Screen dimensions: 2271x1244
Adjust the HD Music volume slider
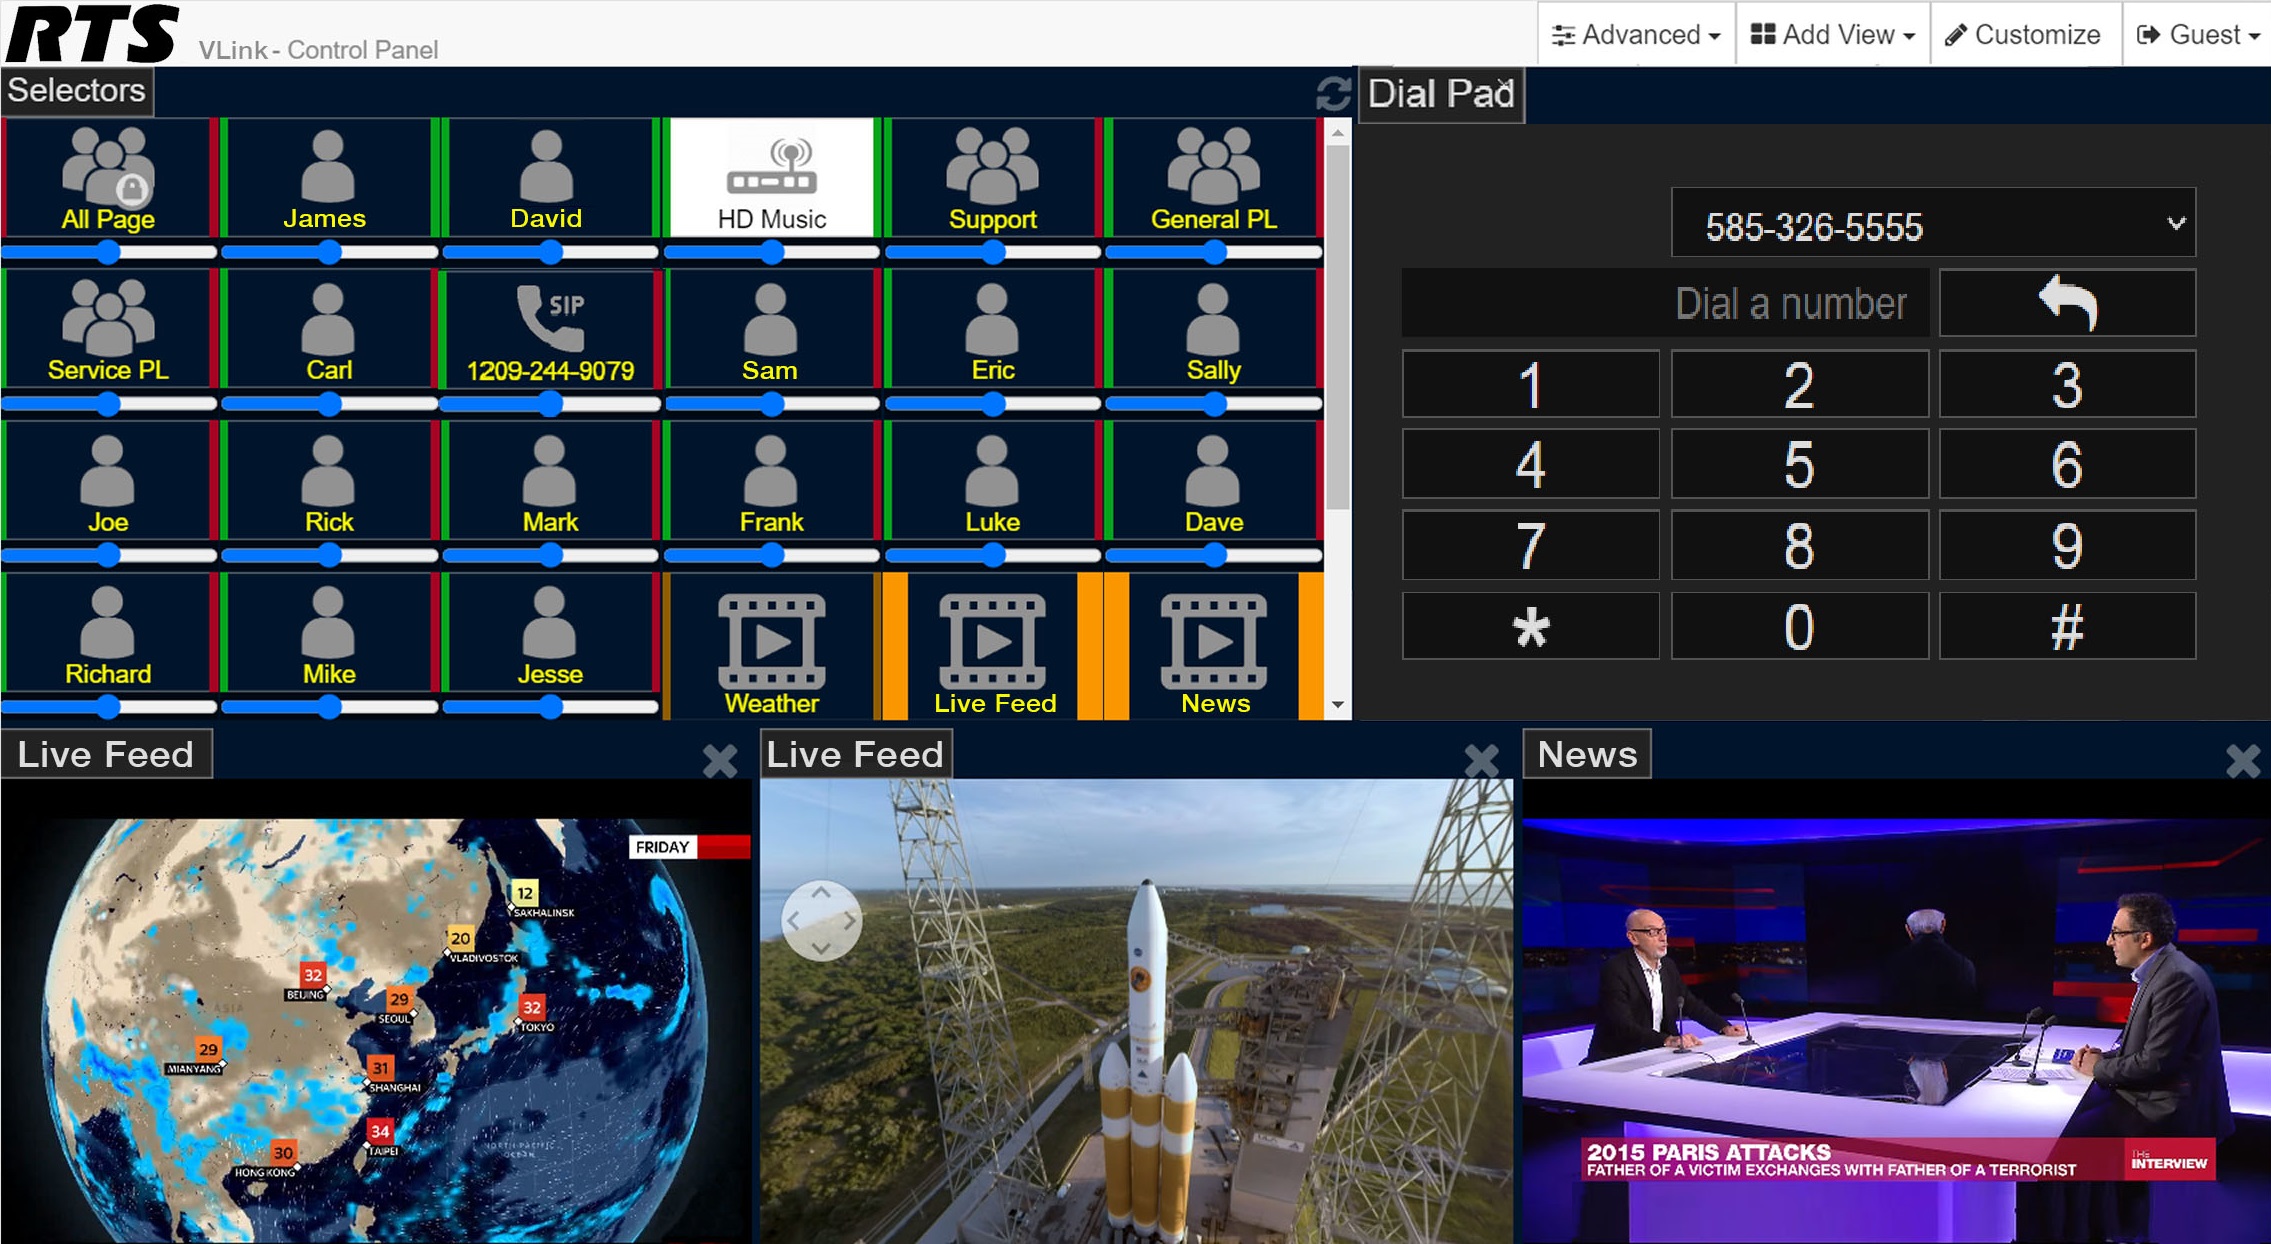click(771, 253)
